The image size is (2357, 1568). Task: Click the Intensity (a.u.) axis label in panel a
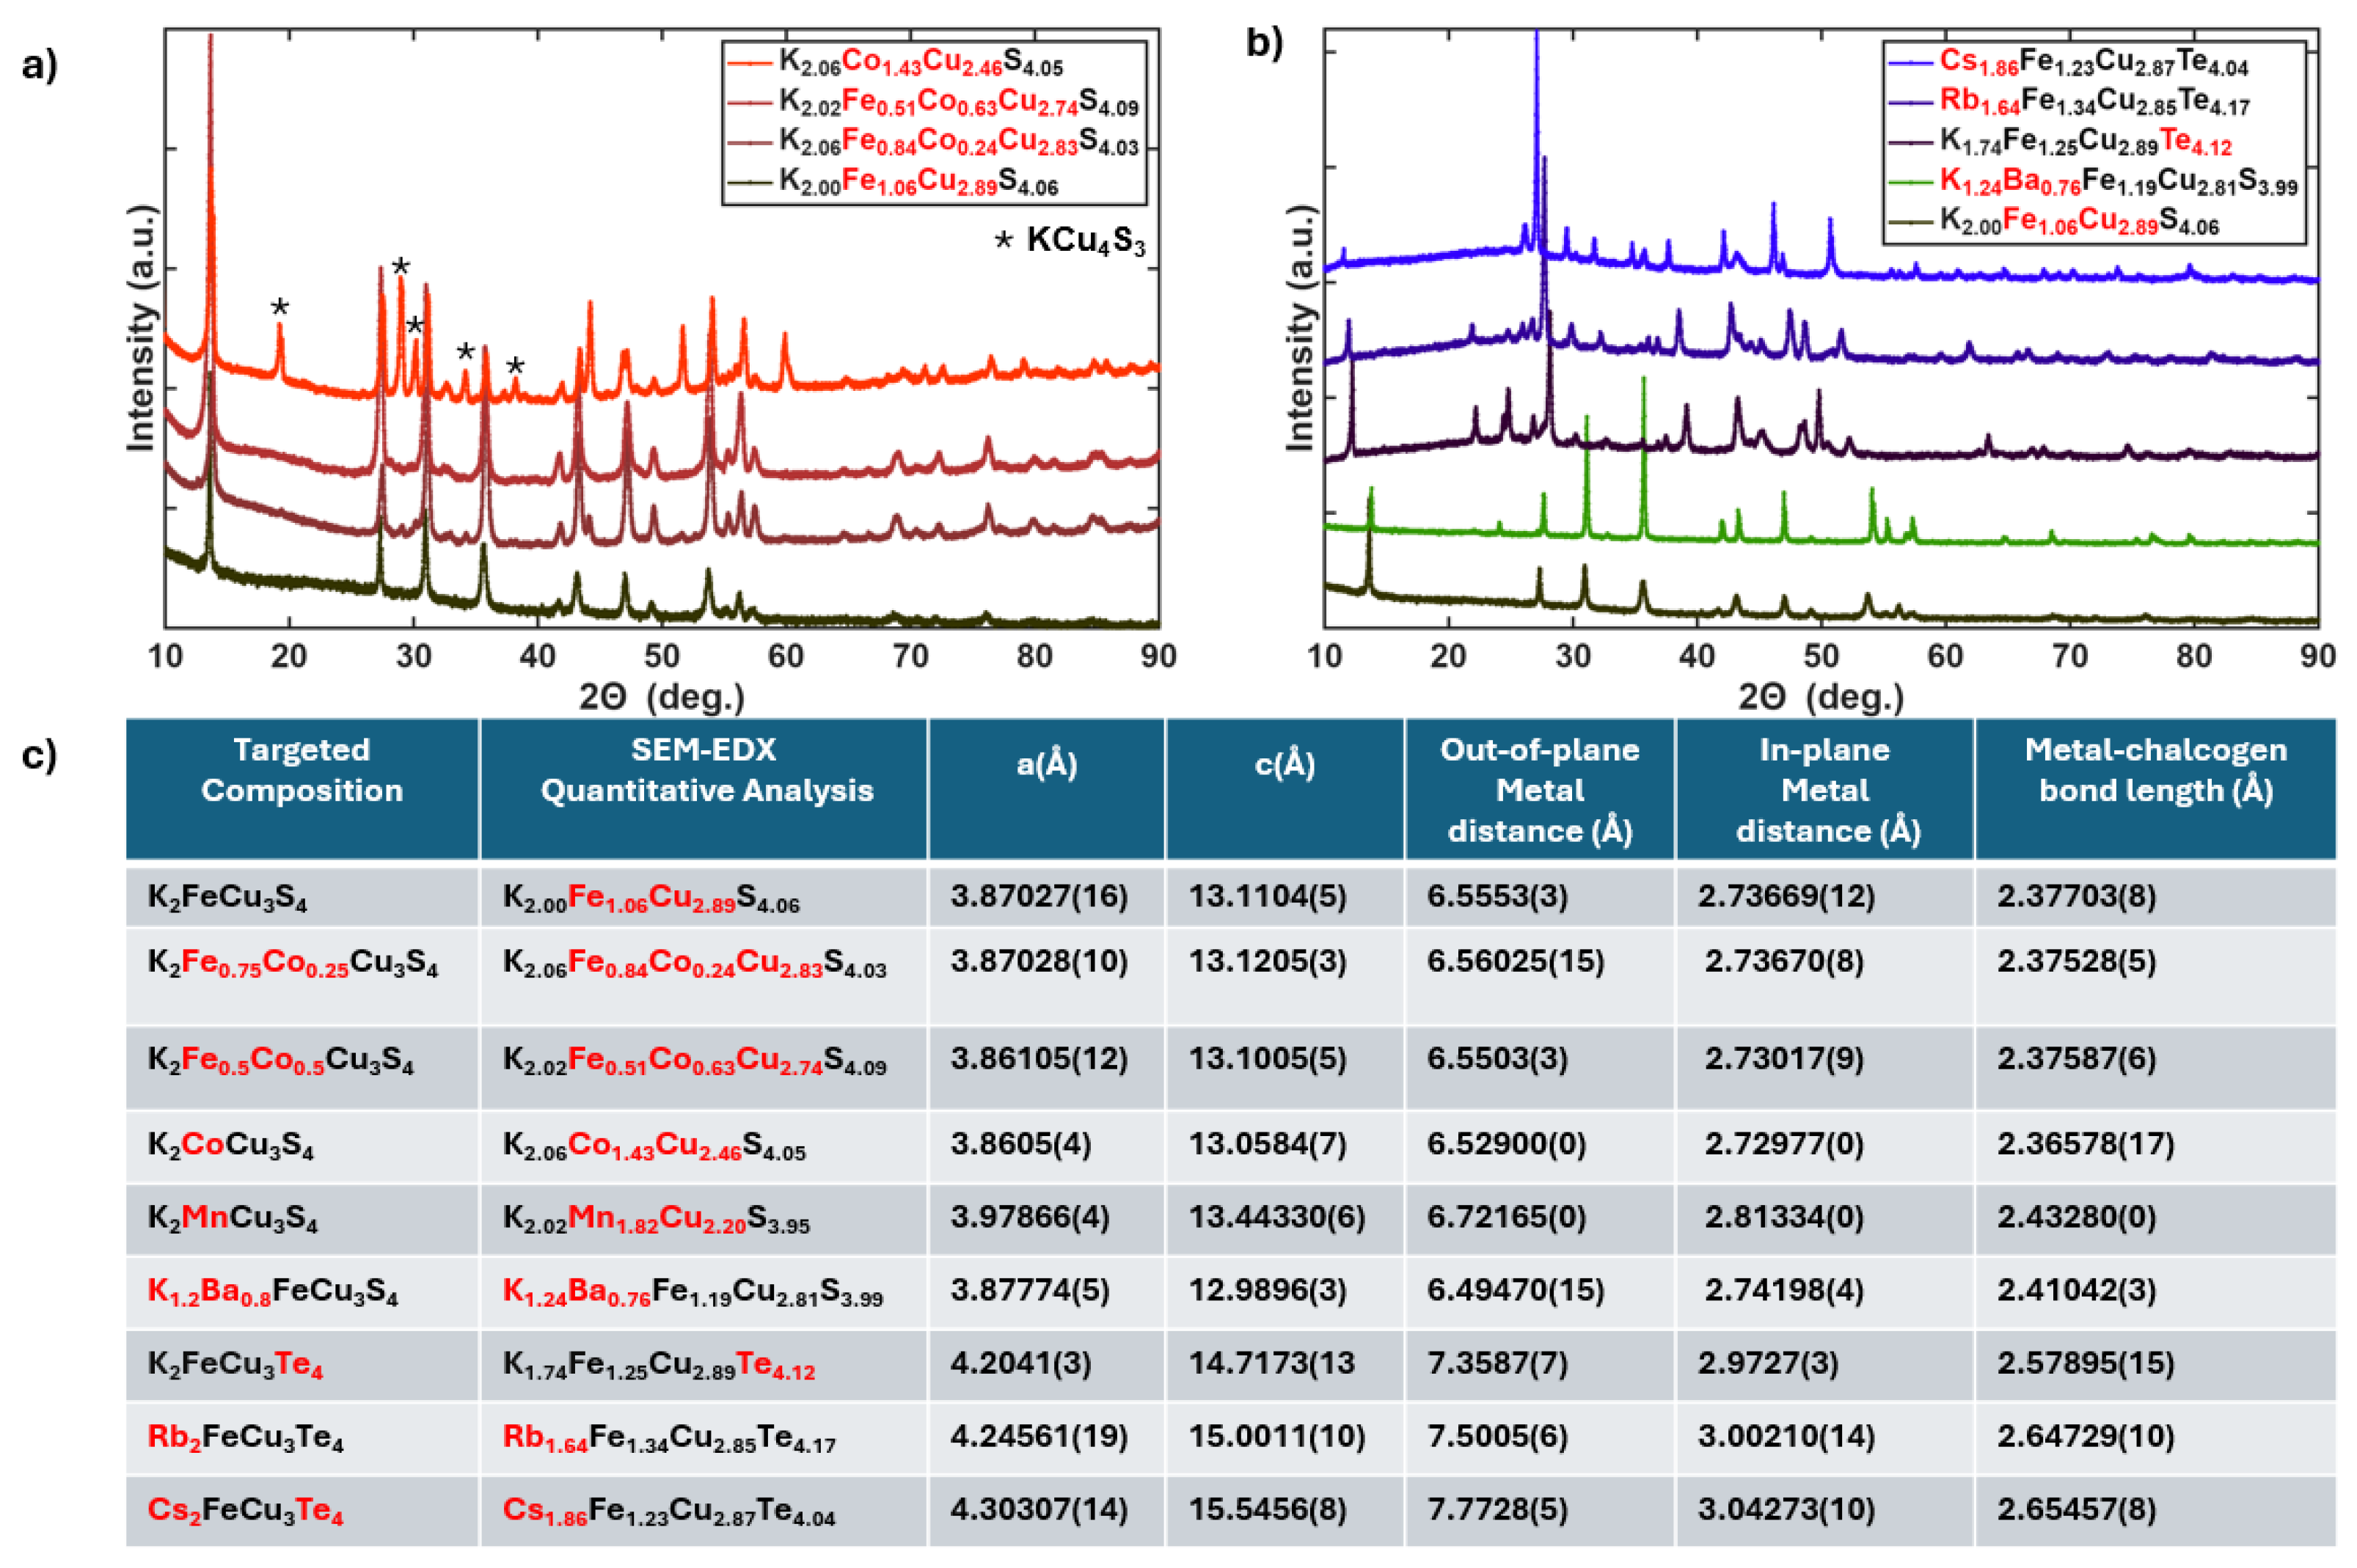coord(143,328)
